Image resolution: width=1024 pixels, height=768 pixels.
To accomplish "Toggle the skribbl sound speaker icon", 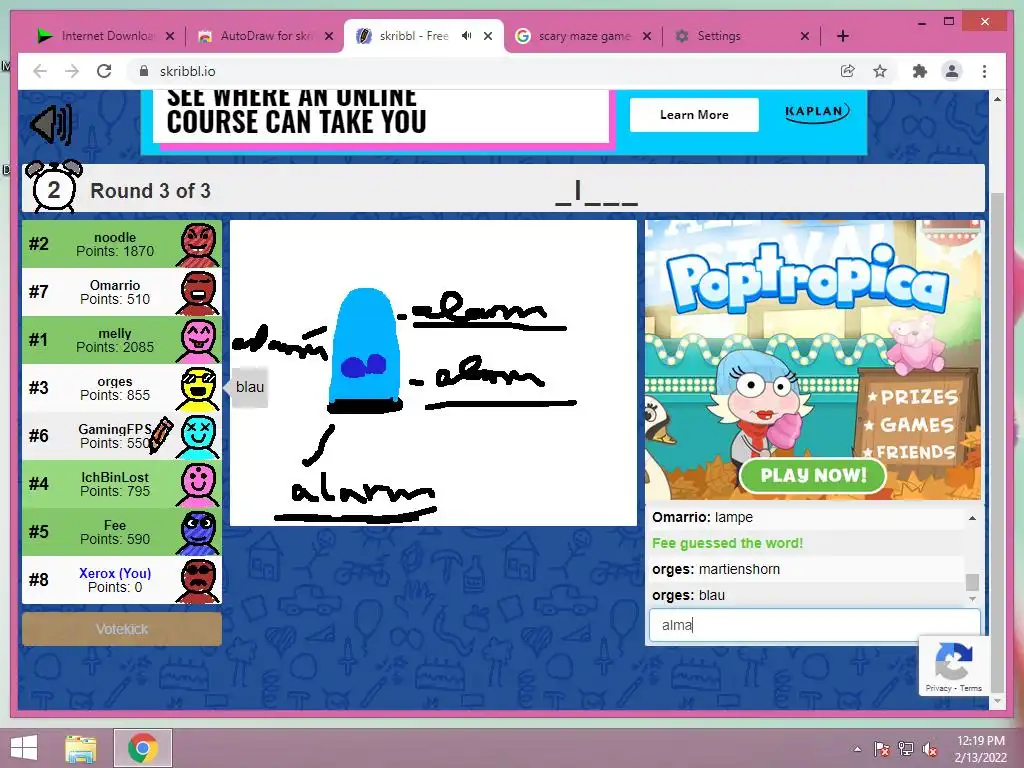I will 52,124.
